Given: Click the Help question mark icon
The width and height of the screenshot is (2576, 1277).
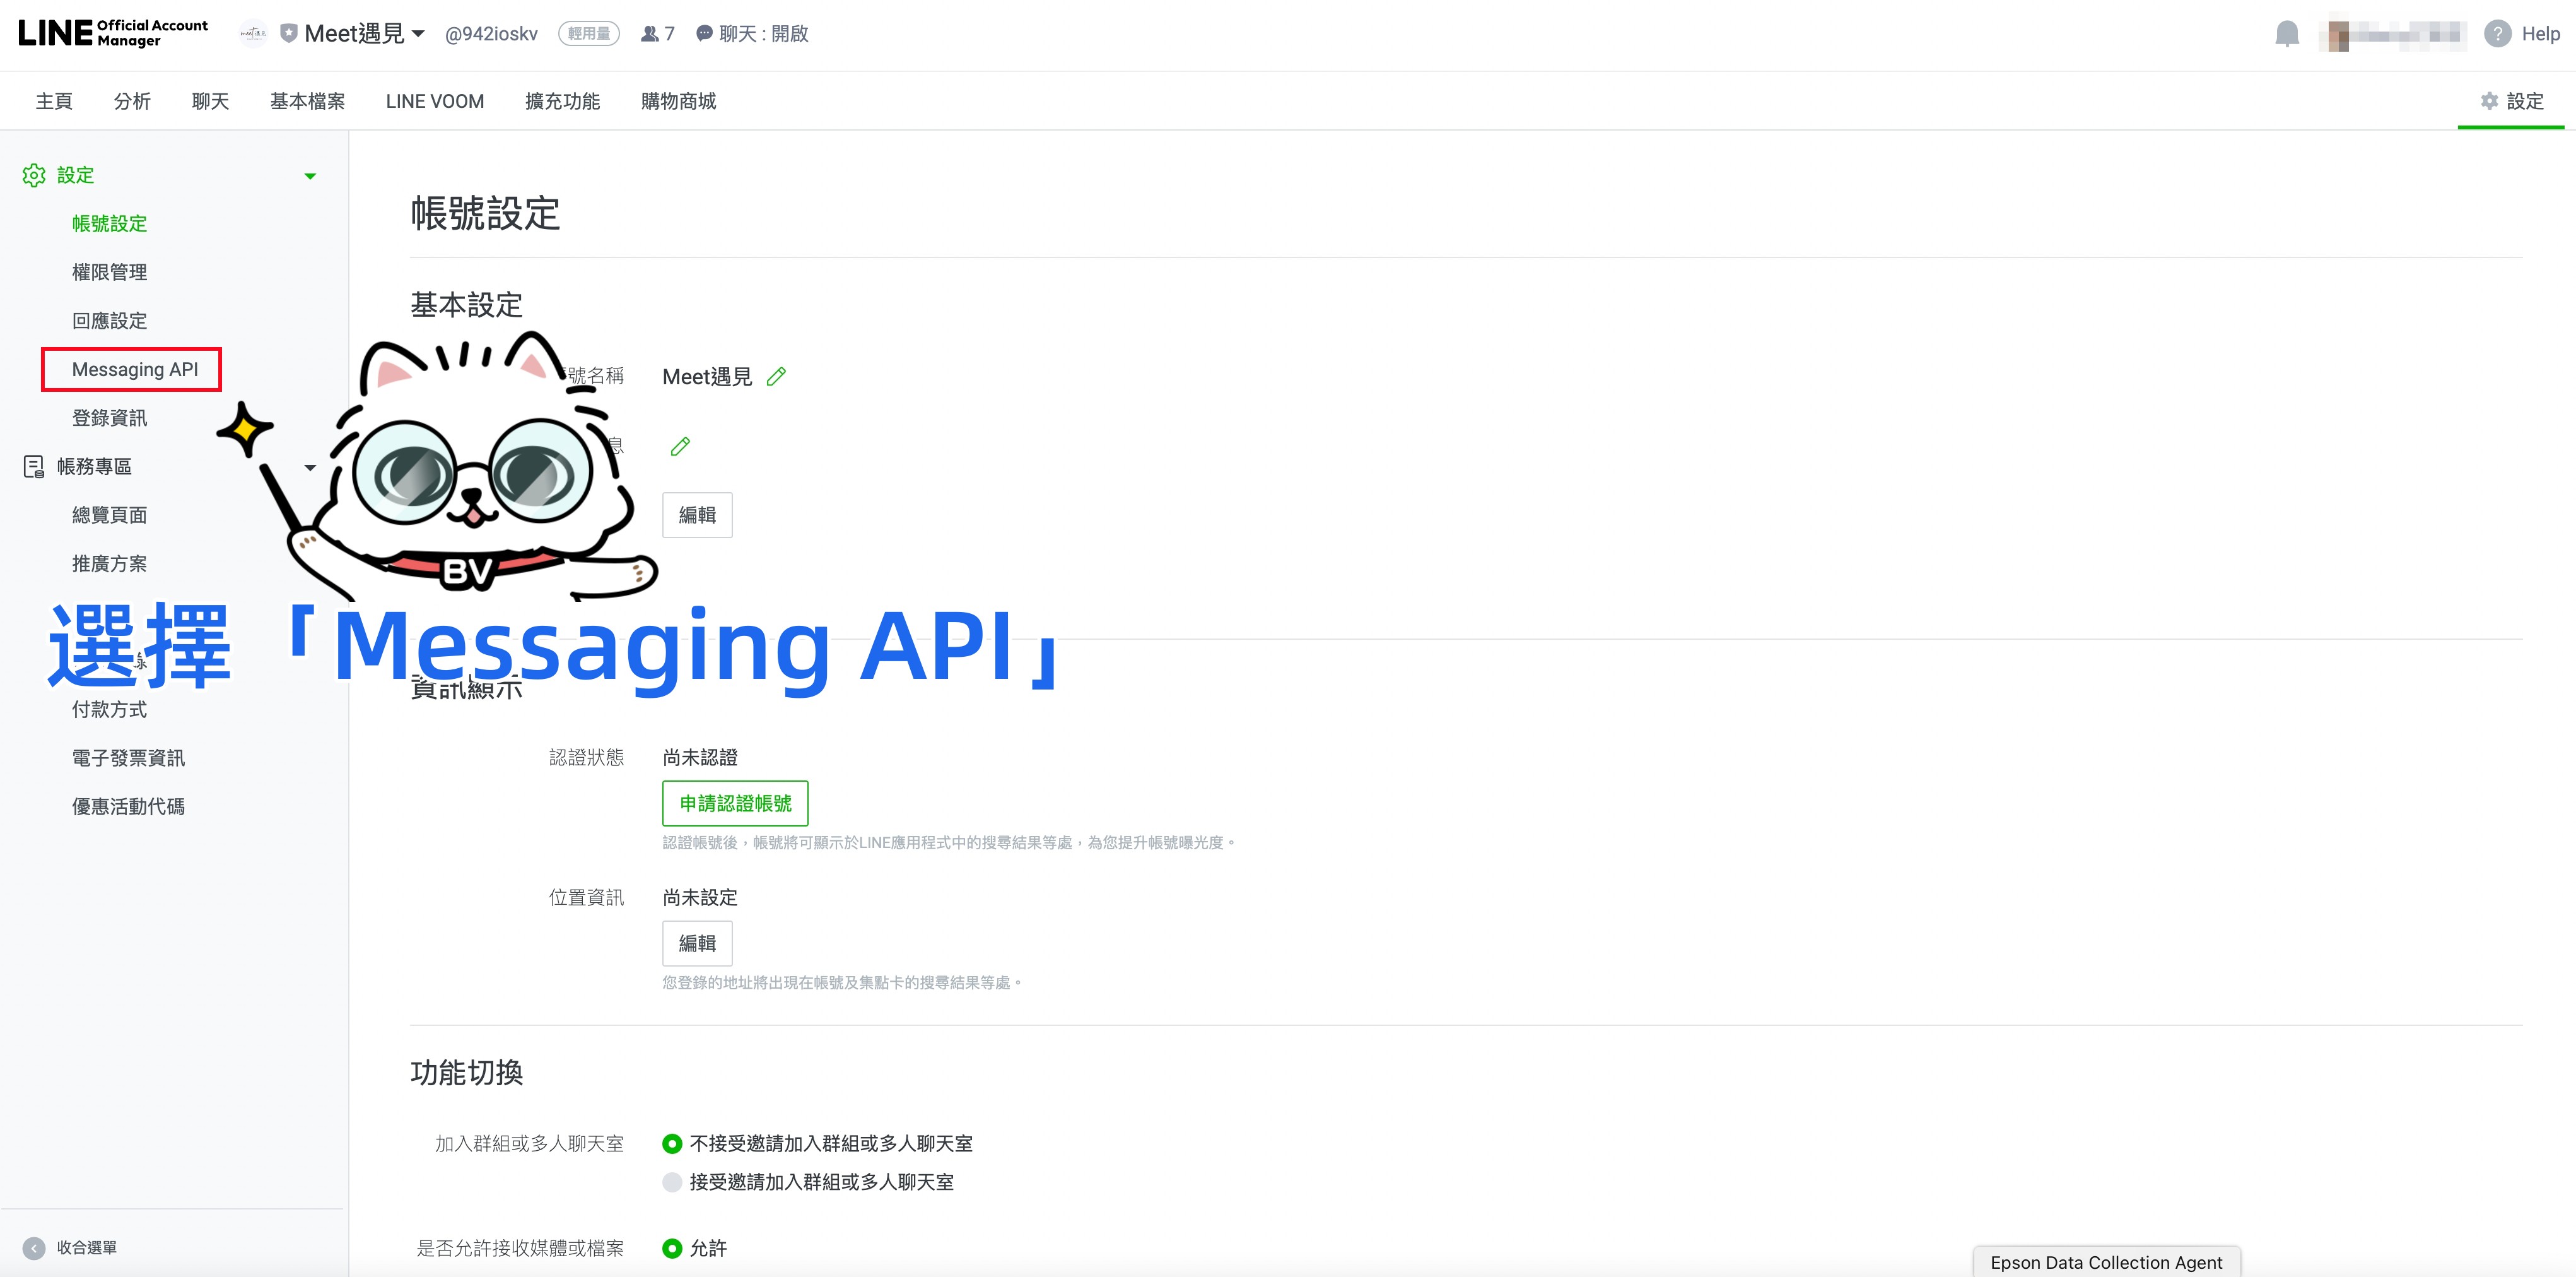Looking at the screenshot, I should [x=2497, y=33].
